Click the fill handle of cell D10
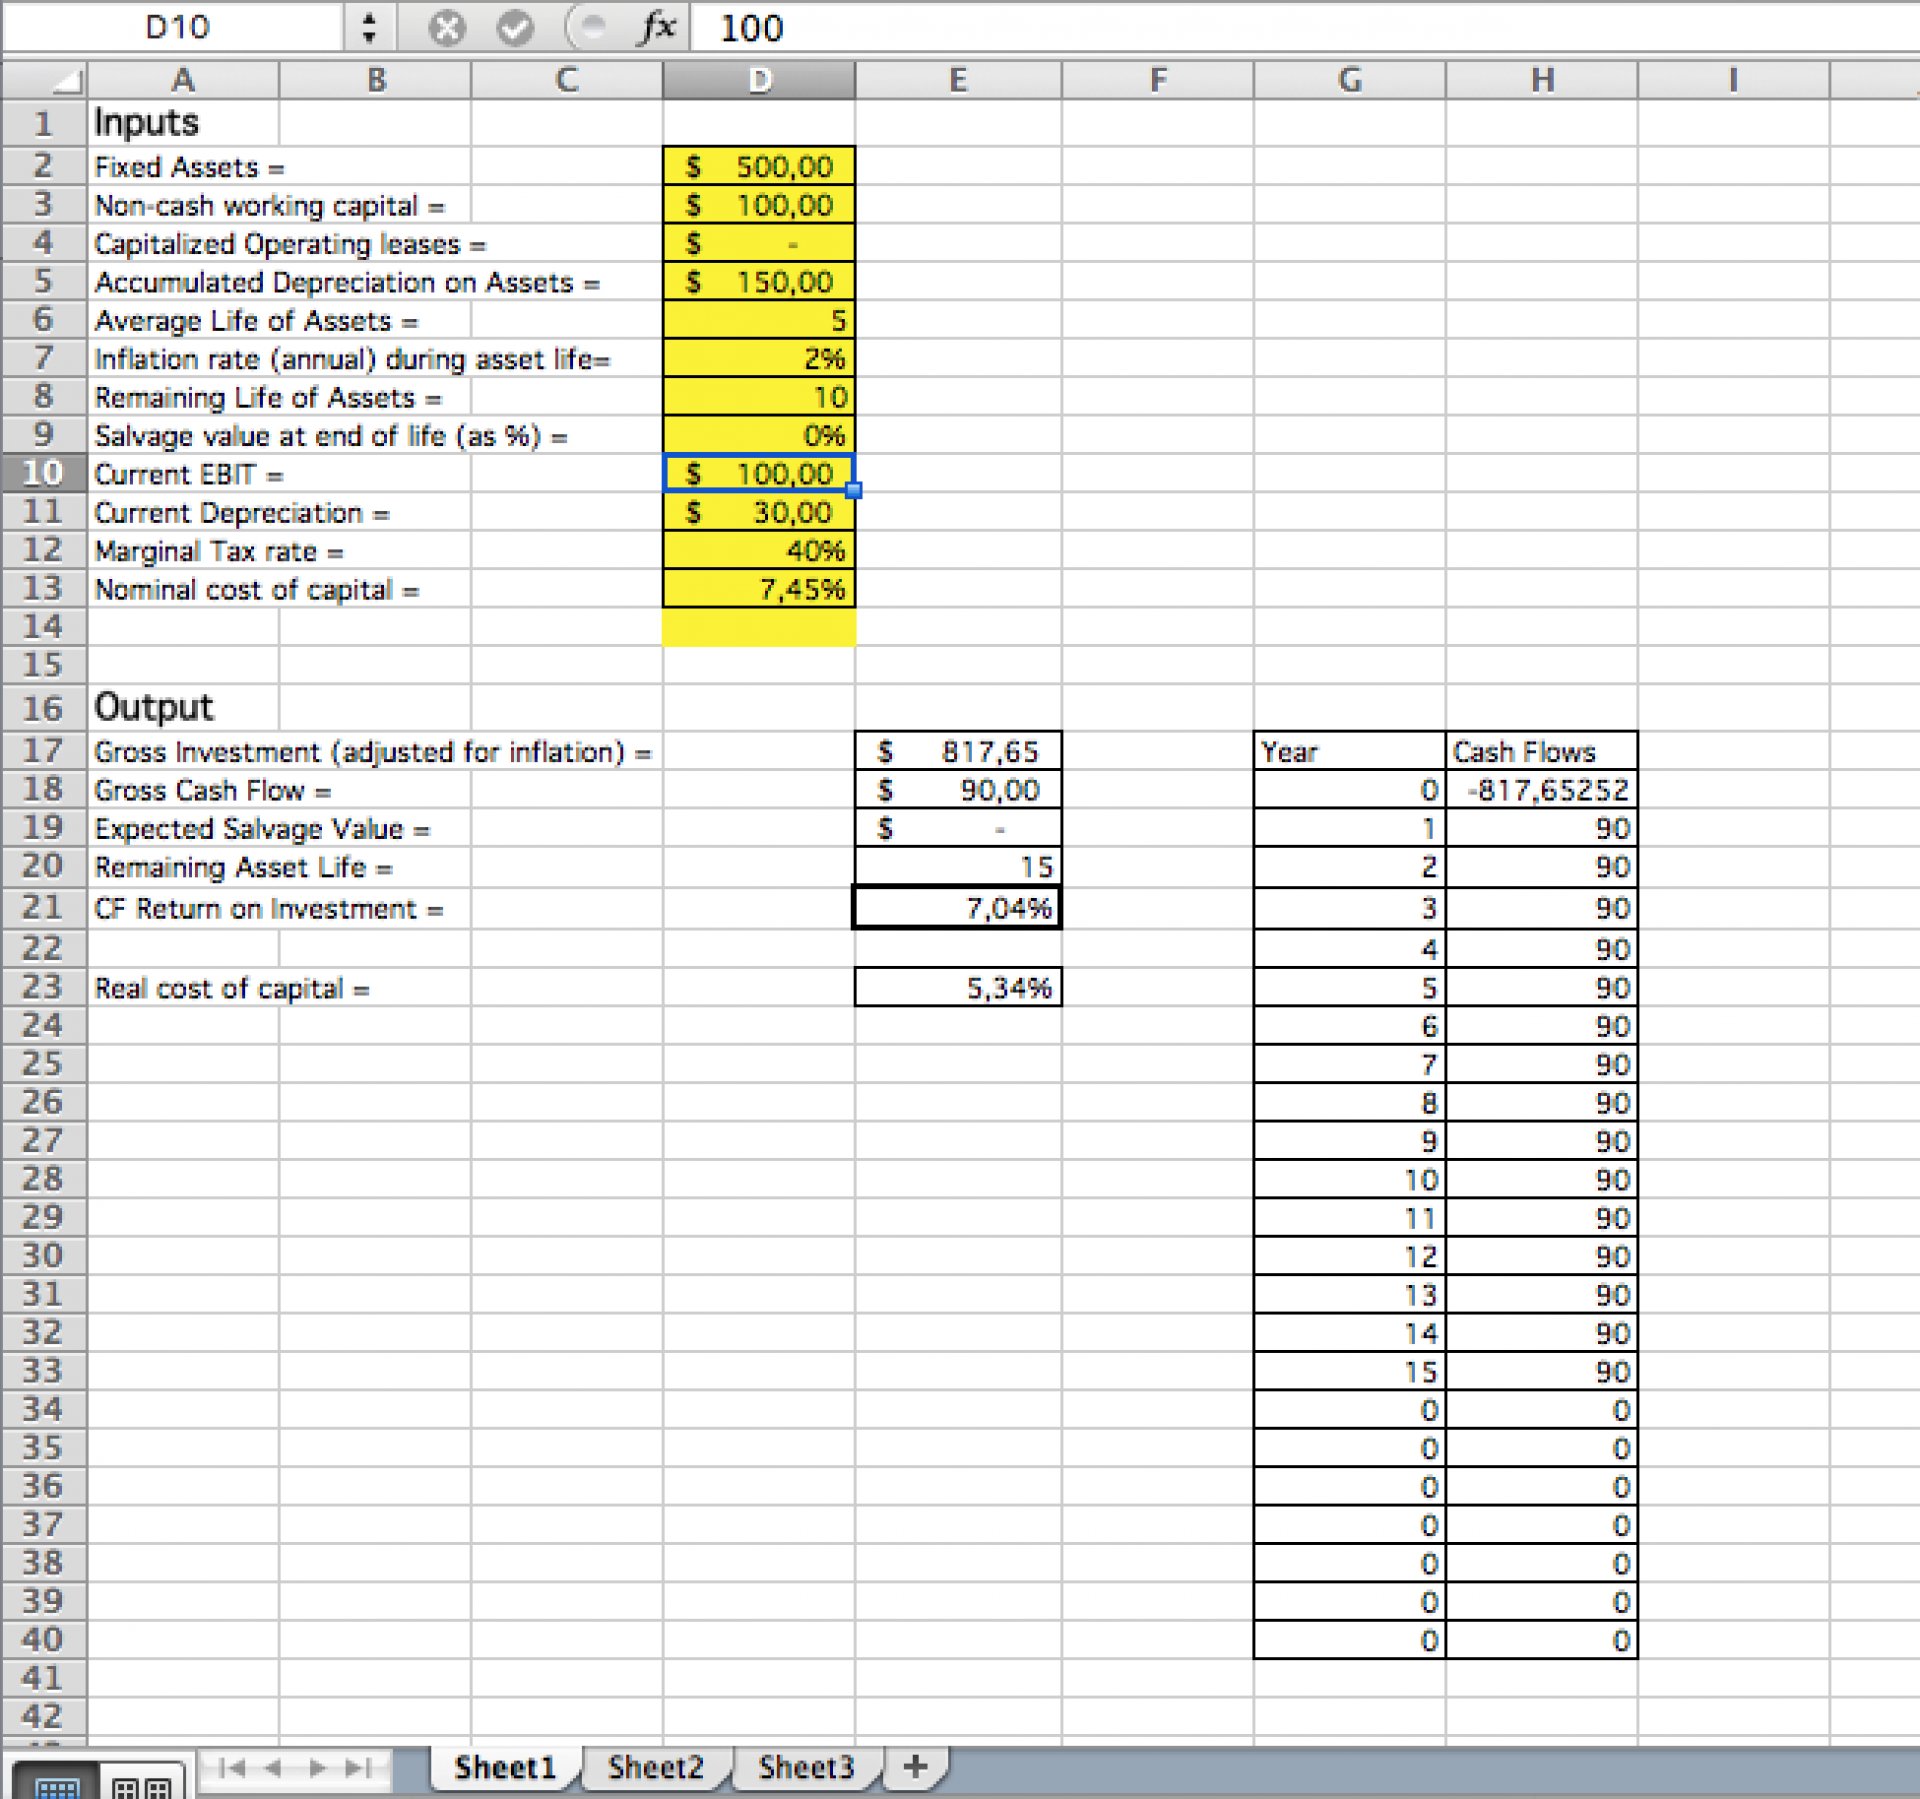This screenshot has width=1920, height=1799. (854, 490)
